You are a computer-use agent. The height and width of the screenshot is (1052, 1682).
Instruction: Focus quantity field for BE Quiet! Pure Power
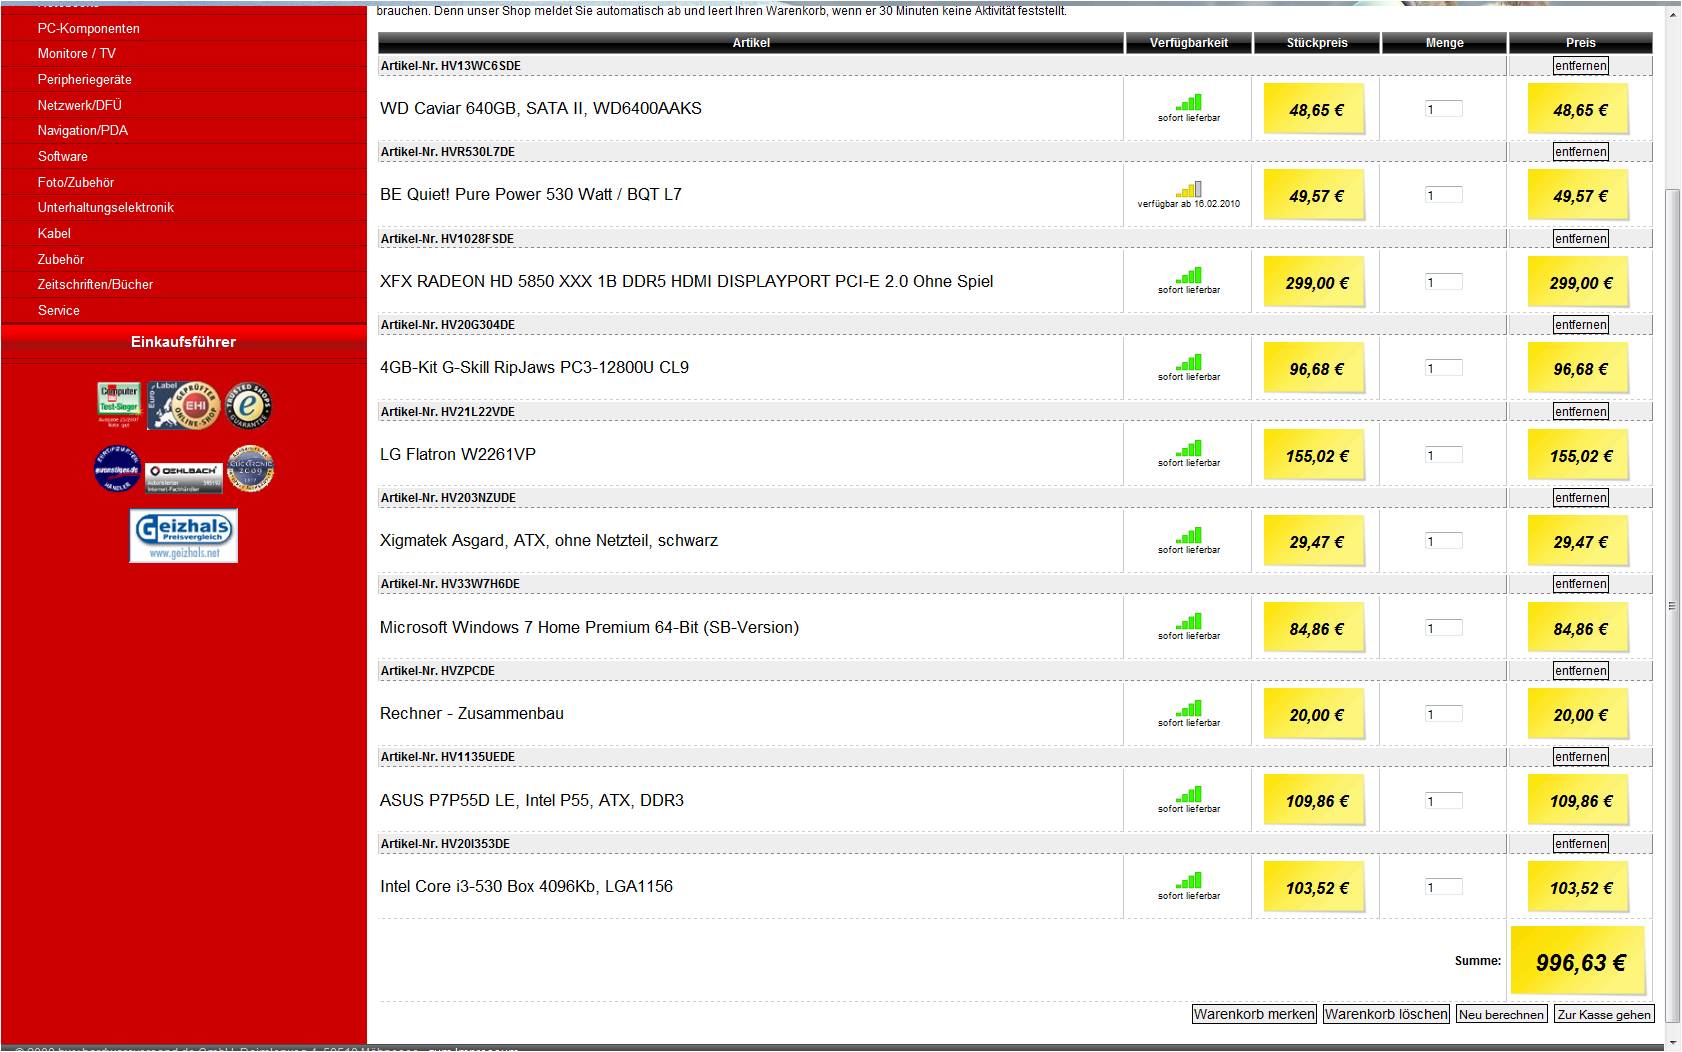pos(1444,195)
